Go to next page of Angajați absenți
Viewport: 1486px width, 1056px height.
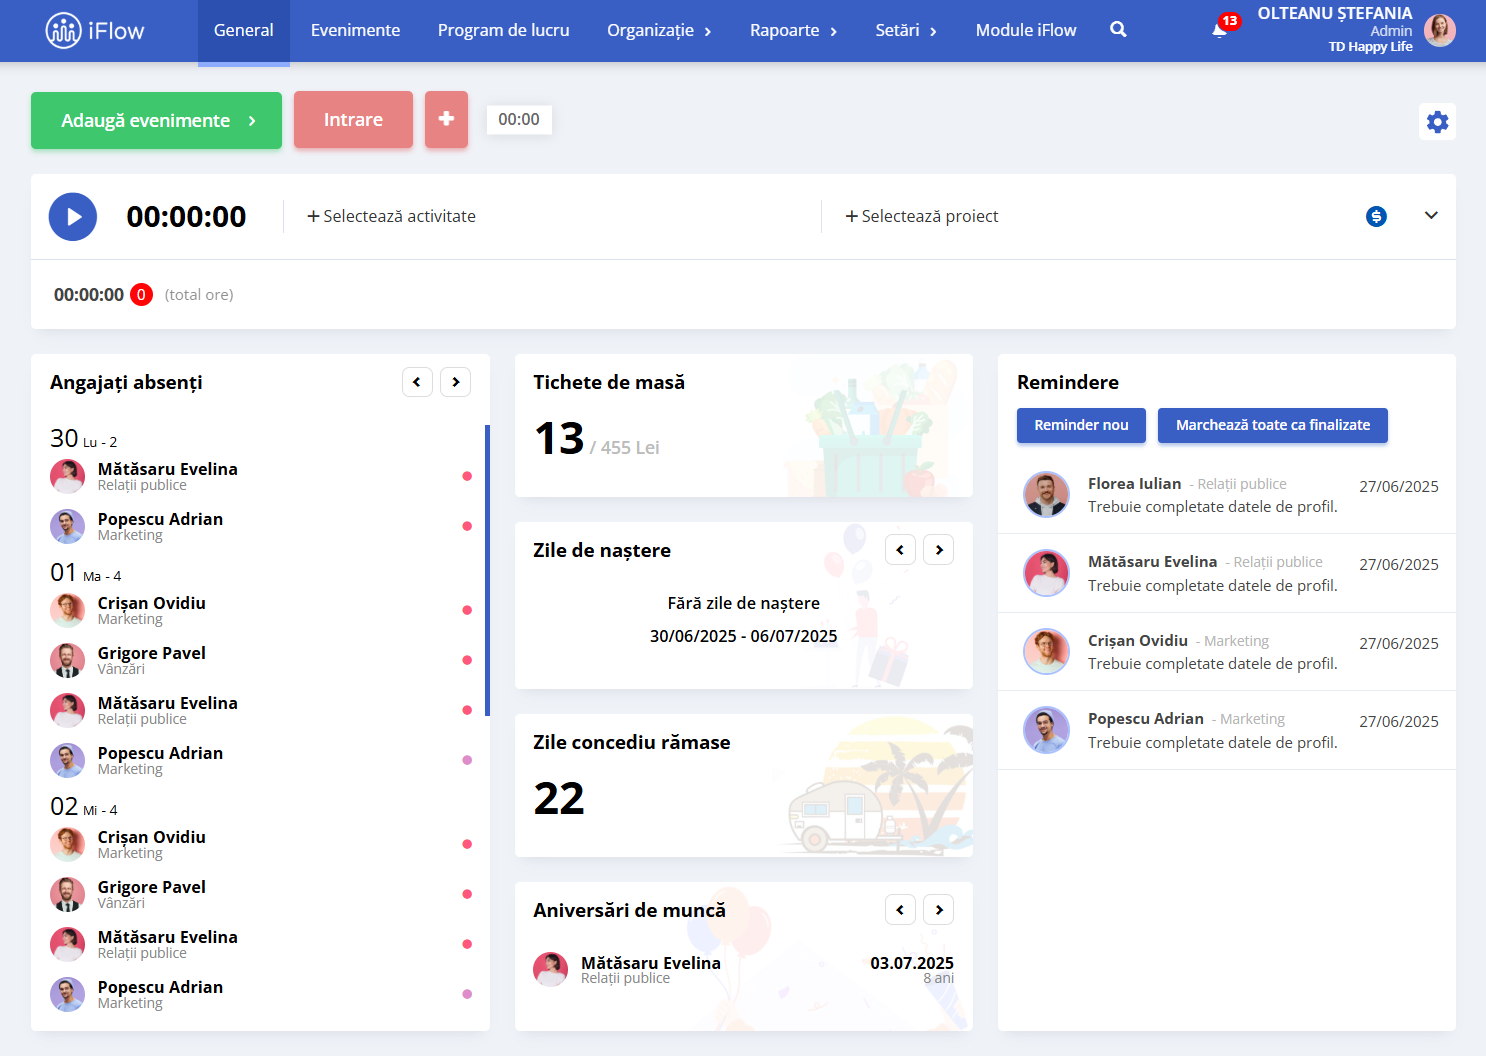tap(455, 382)
